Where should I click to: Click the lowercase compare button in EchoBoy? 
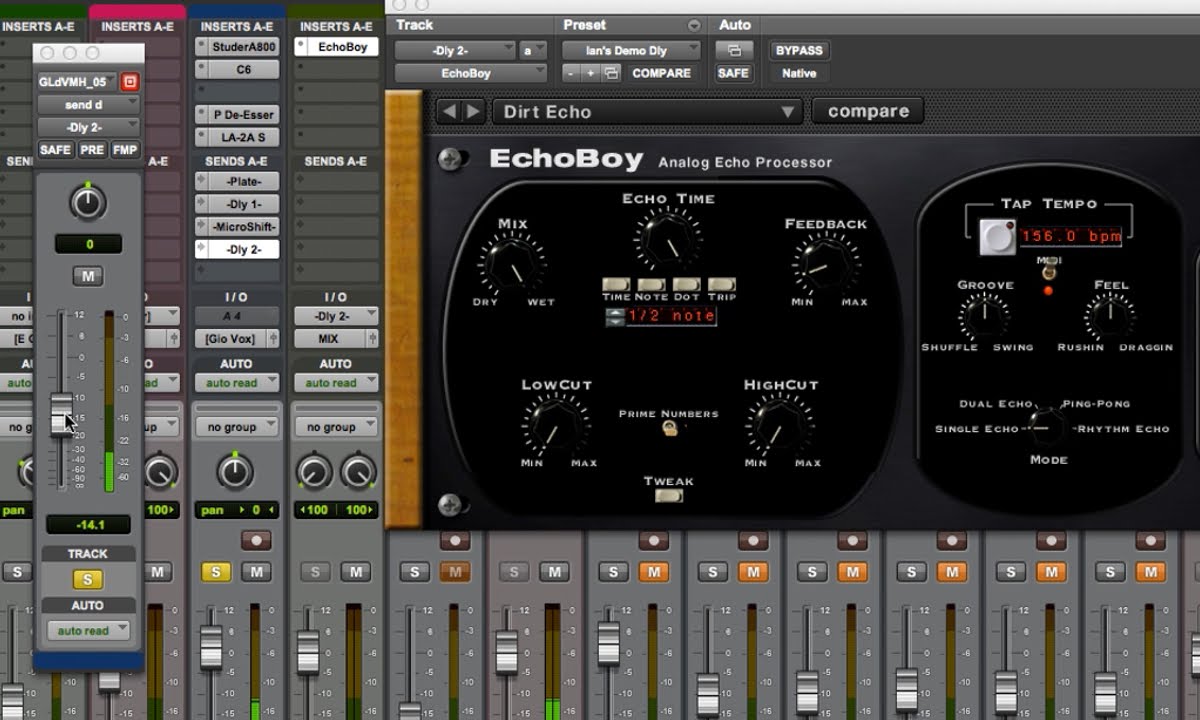coord(868,111)
